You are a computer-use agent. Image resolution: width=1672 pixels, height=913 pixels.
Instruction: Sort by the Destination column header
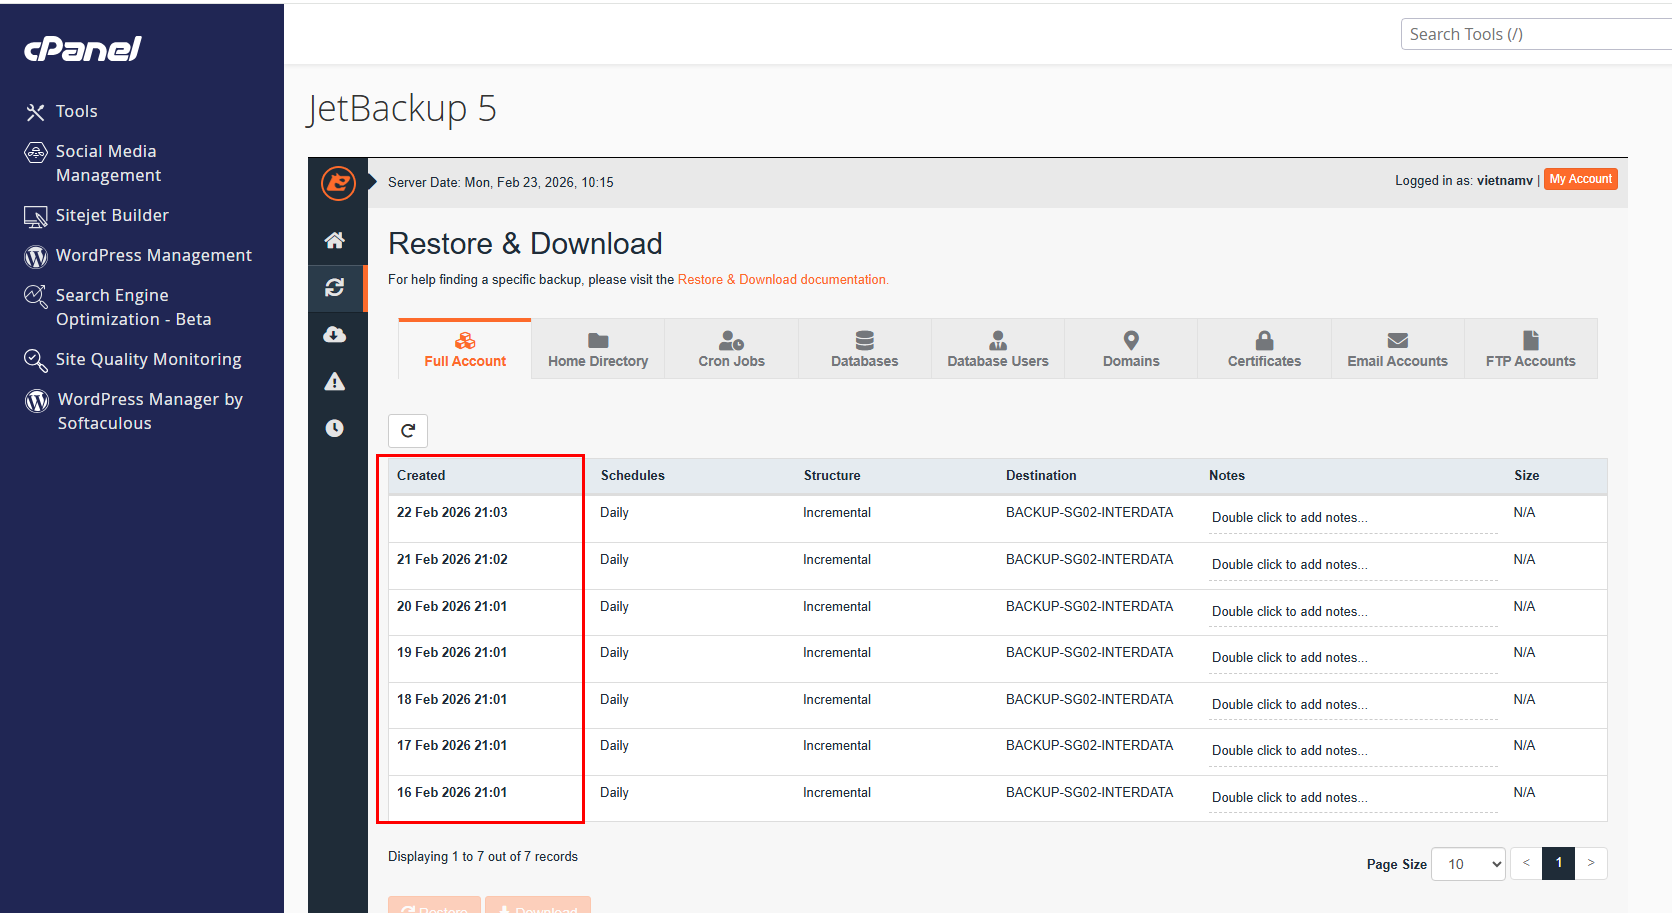[1041, 476]
